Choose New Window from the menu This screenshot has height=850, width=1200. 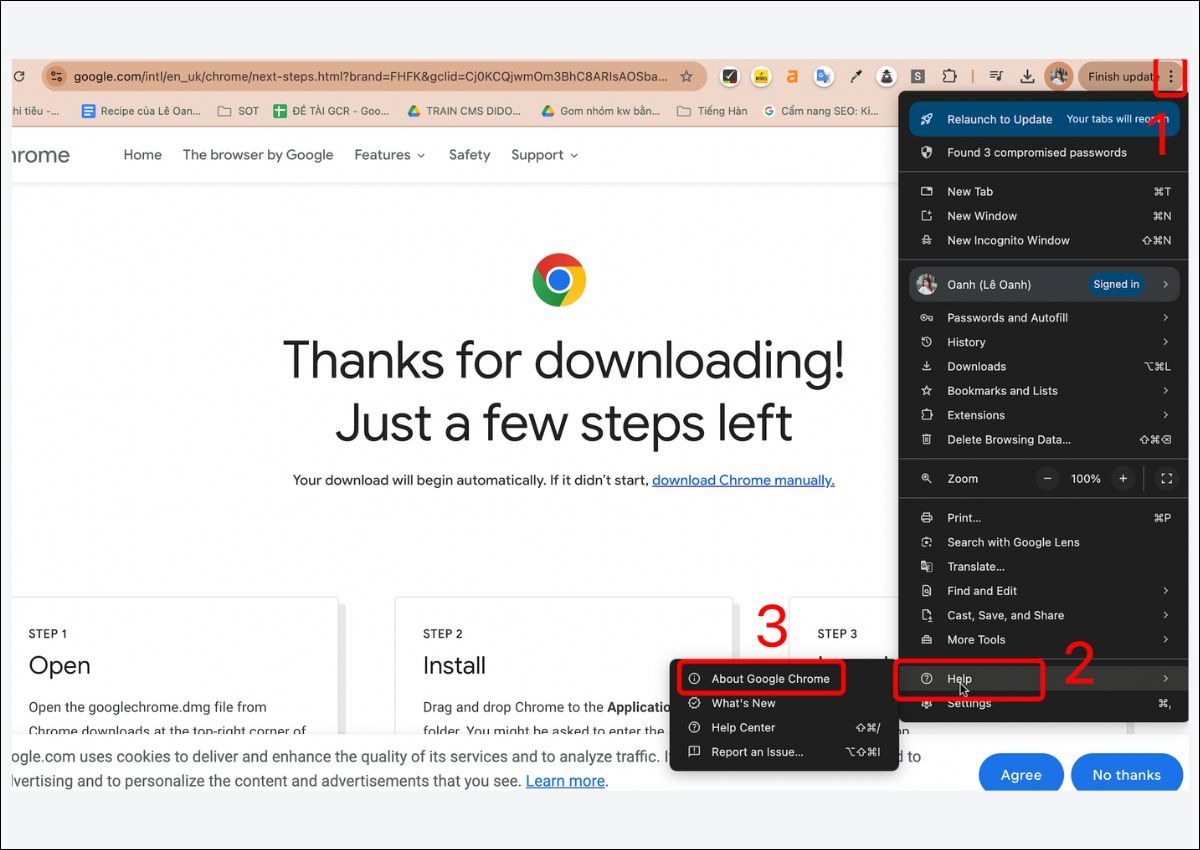pos(1044,216)
